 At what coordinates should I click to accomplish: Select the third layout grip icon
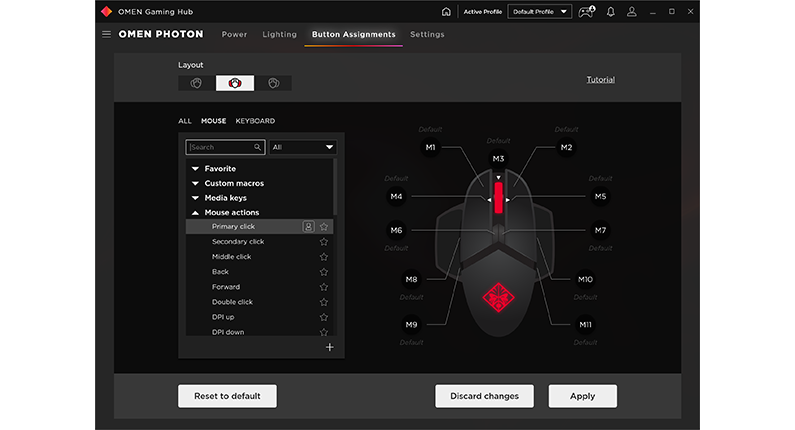point(273,83)
